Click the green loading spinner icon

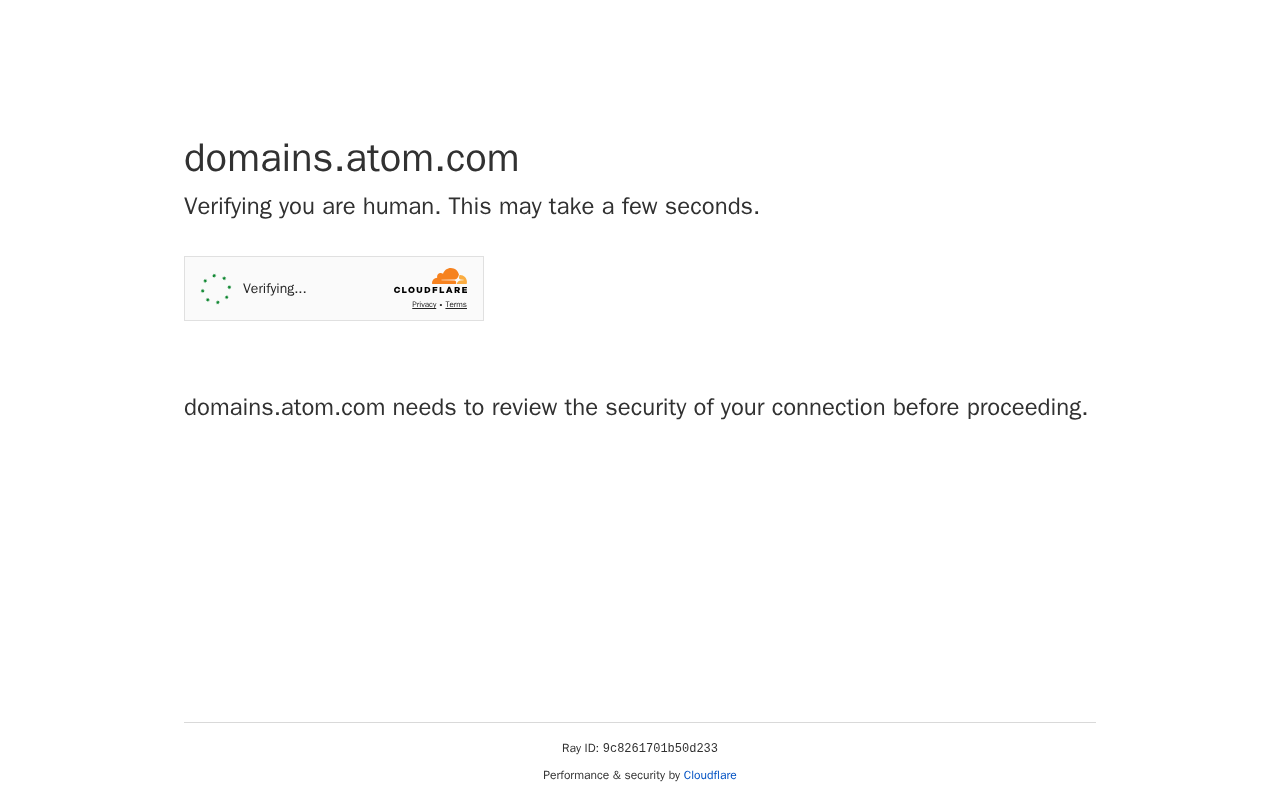pyautogui.click(x=216, y=289)
